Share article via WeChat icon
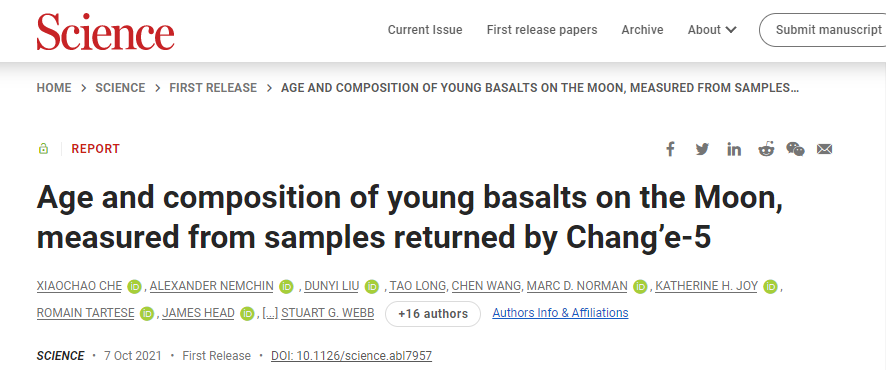Image resolution: width=886 pixels, height=370 pixels. (x=795, y=149)
